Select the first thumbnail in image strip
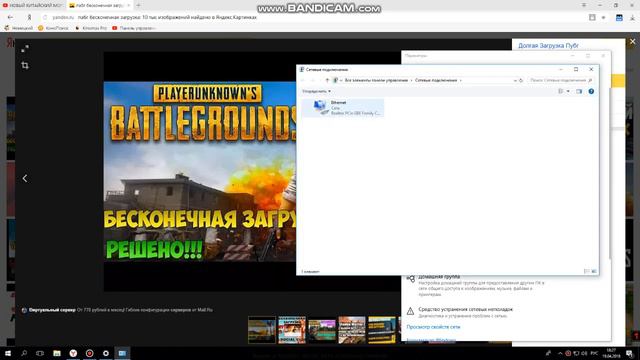The height and width of the screenshot is (360, 640). pos(262,329)
